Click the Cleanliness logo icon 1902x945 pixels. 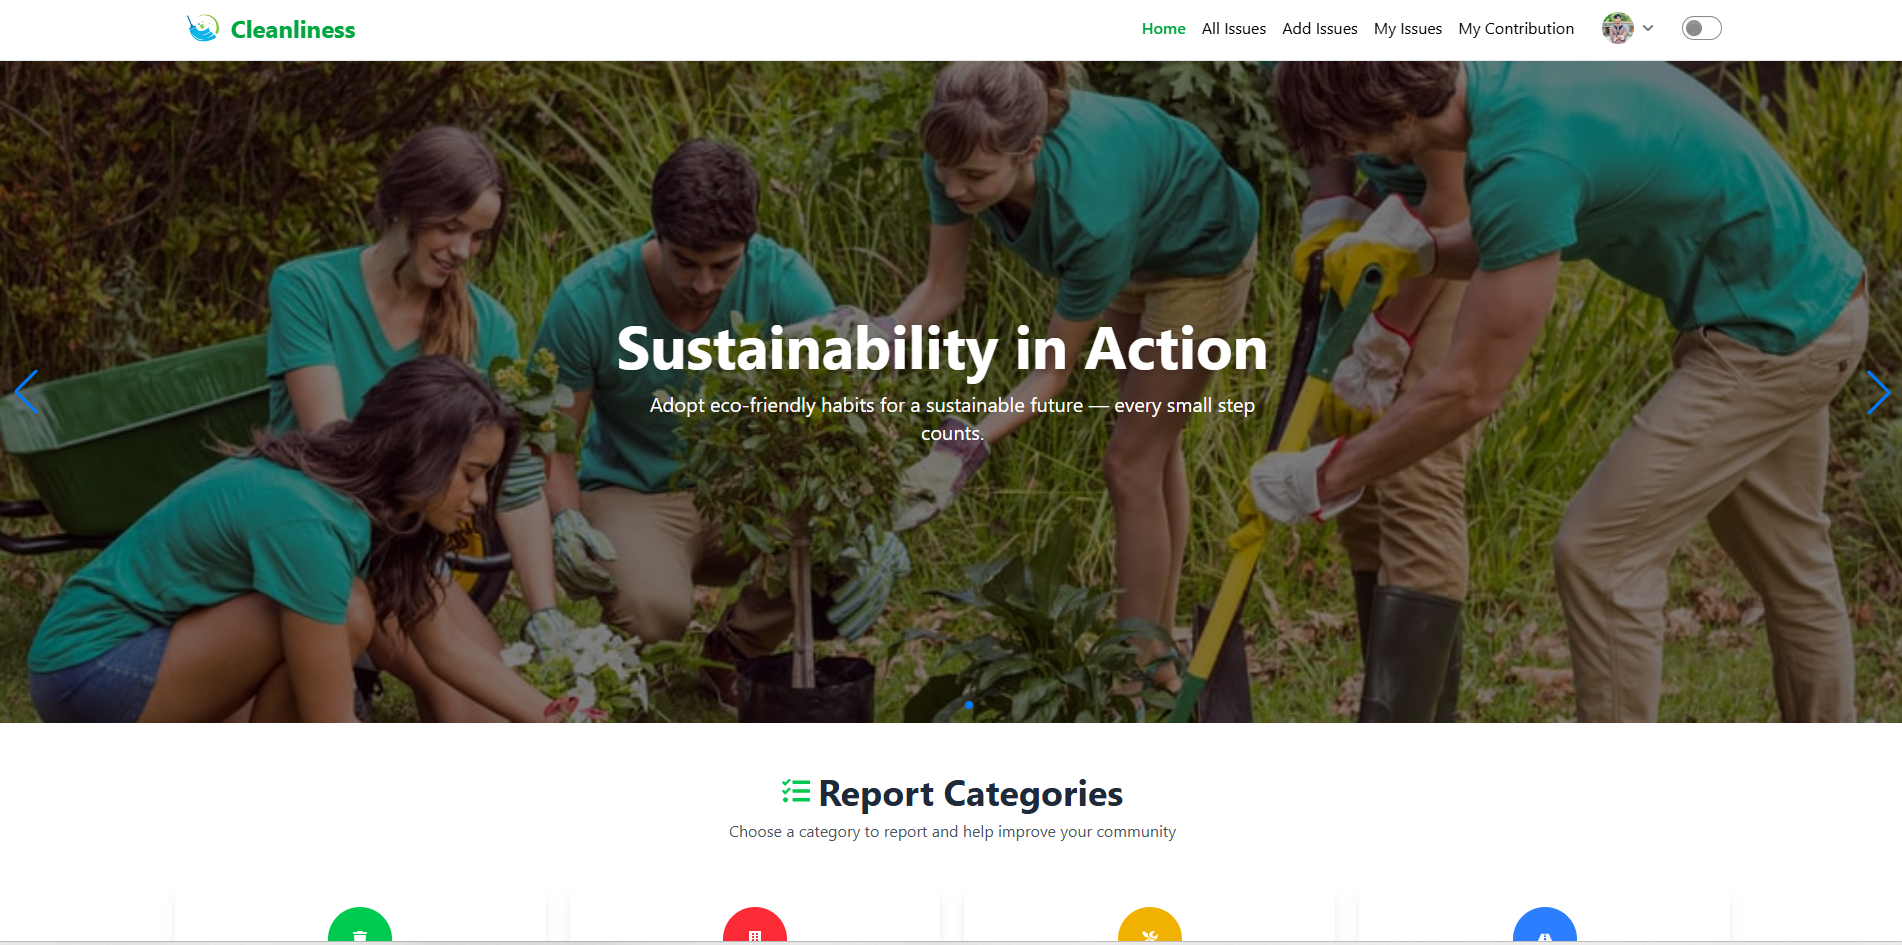pos(203,28)
